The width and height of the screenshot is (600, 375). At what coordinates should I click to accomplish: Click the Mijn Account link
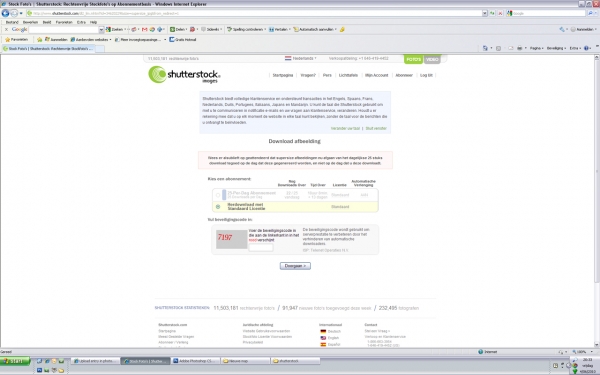[376, 75]
